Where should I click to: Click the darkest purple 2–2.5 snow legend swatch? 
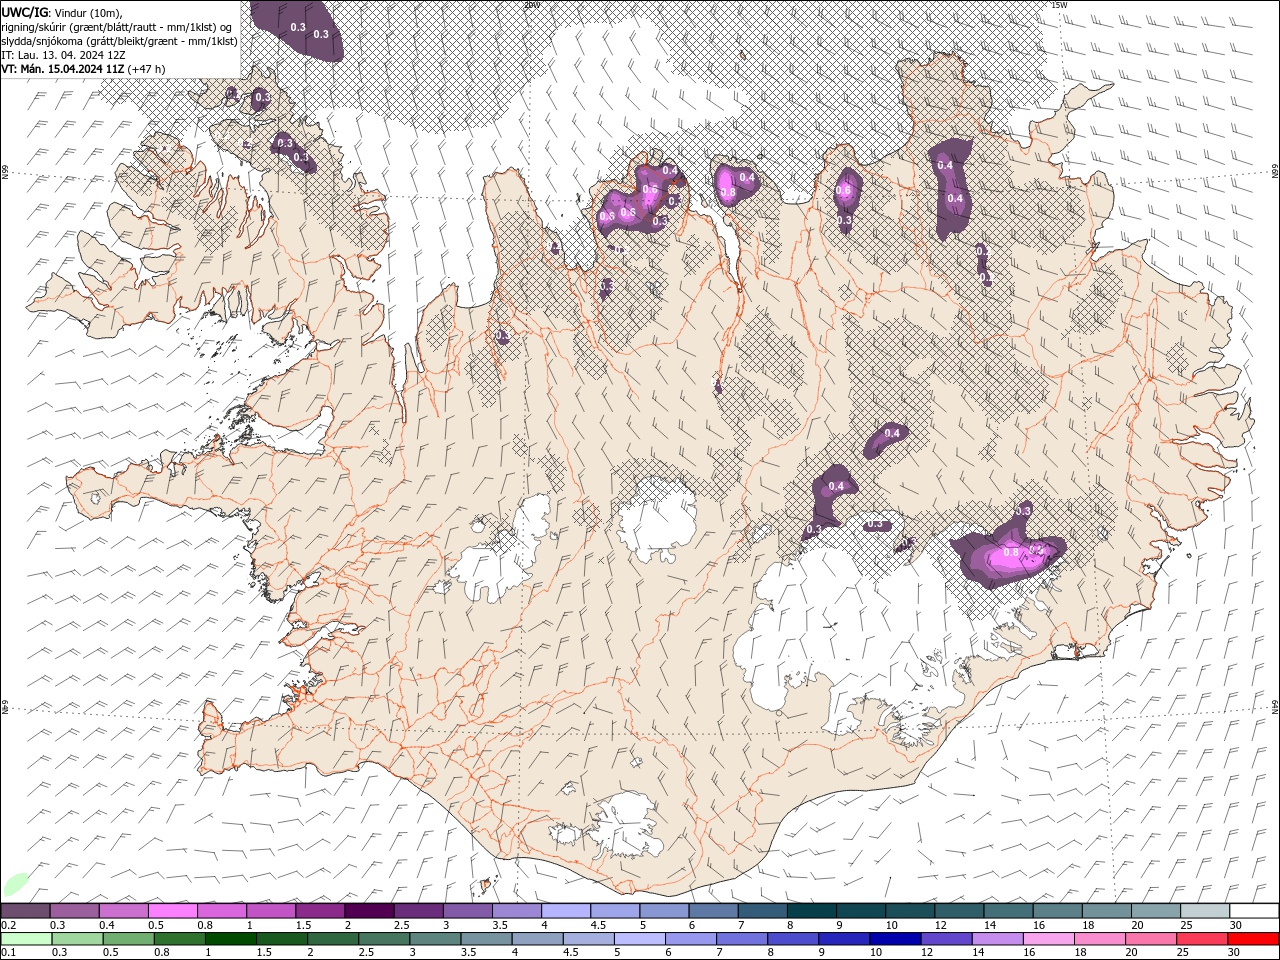[369, 910]
